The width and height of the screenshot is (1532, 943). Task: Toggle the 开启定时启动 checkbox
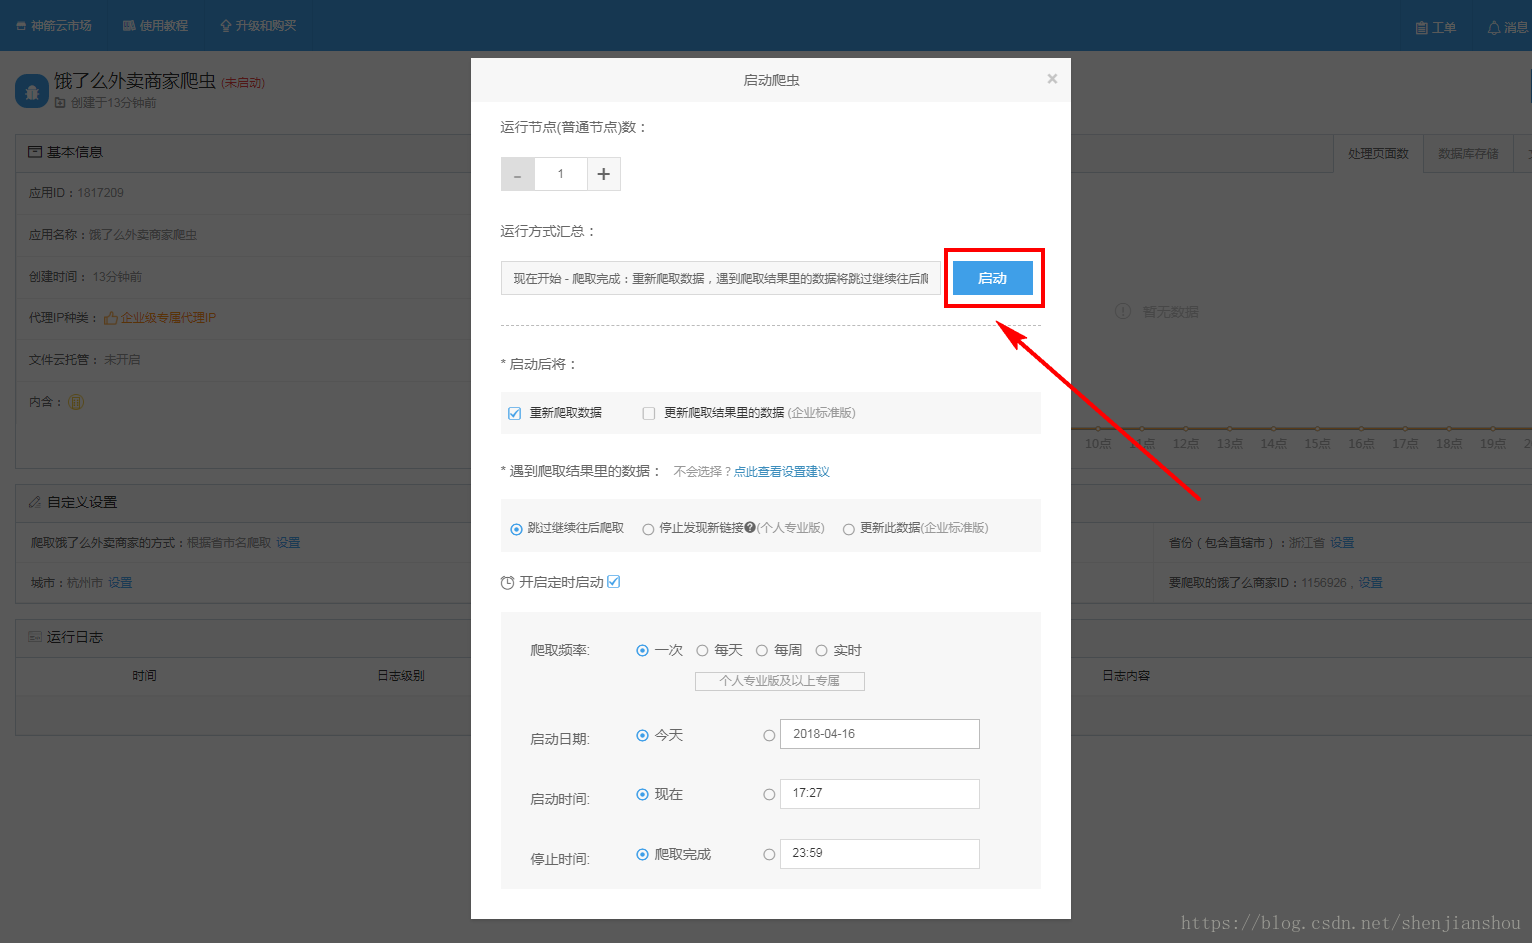tap(614, 581)
